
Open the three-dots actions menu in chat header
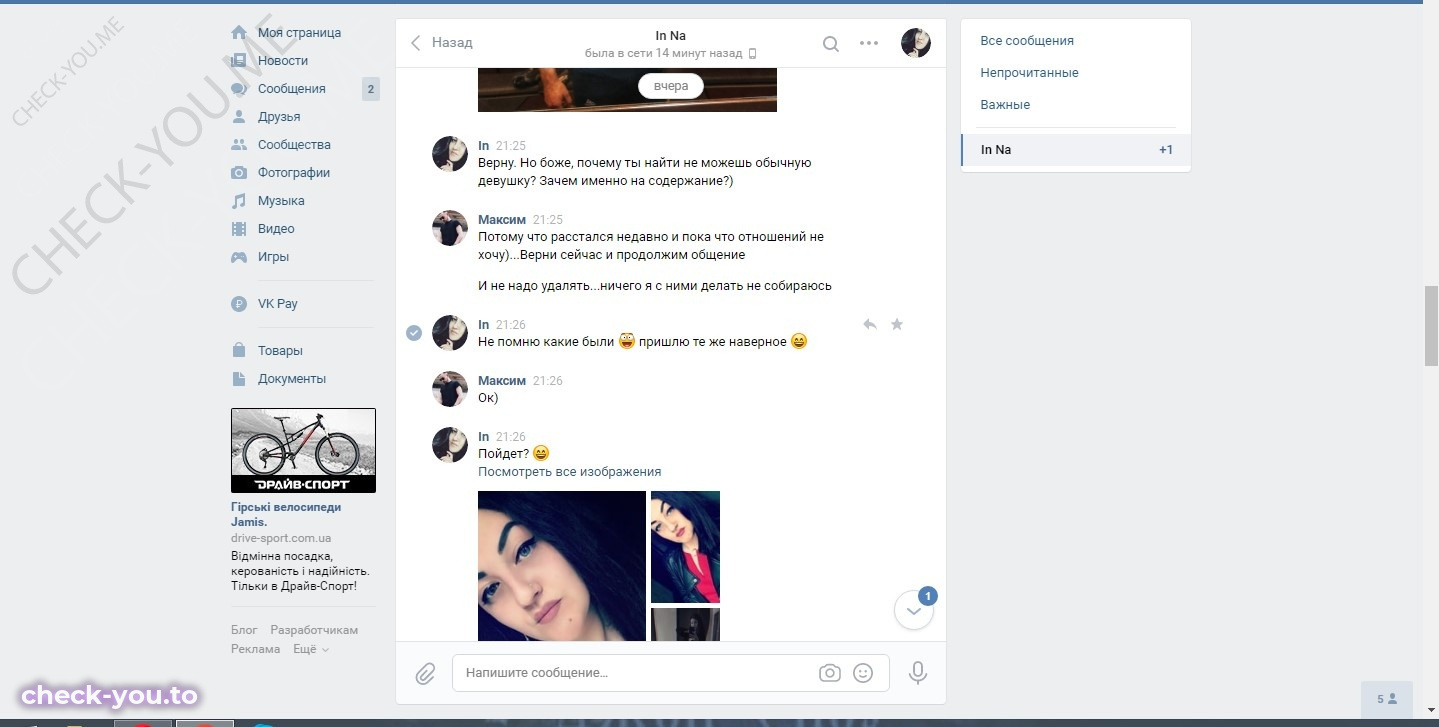point(869,43)
